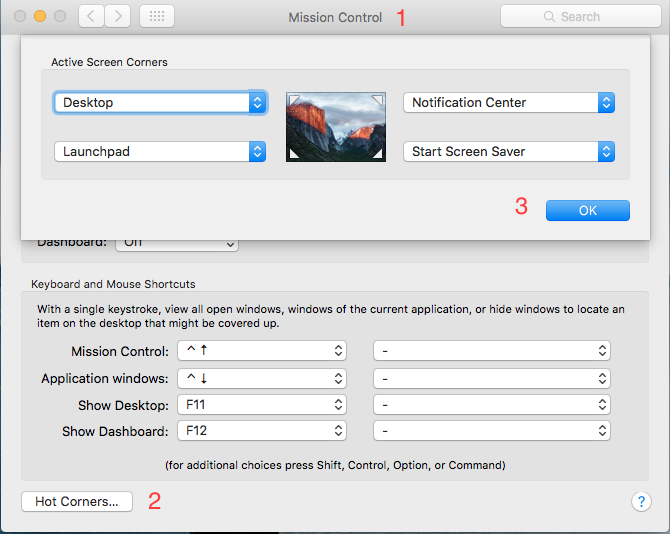The image size is (670, 534).
Task: Click the Application windows: label
Action: click(x=105, y=378)
